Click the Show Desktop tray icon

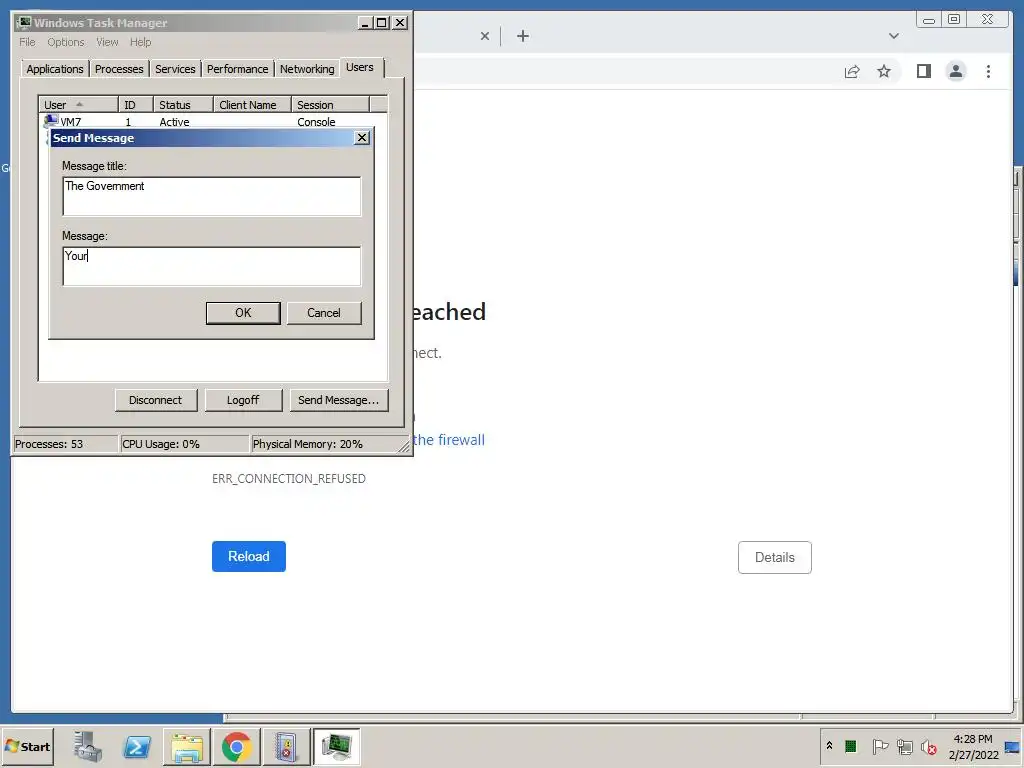point(1013,746)
